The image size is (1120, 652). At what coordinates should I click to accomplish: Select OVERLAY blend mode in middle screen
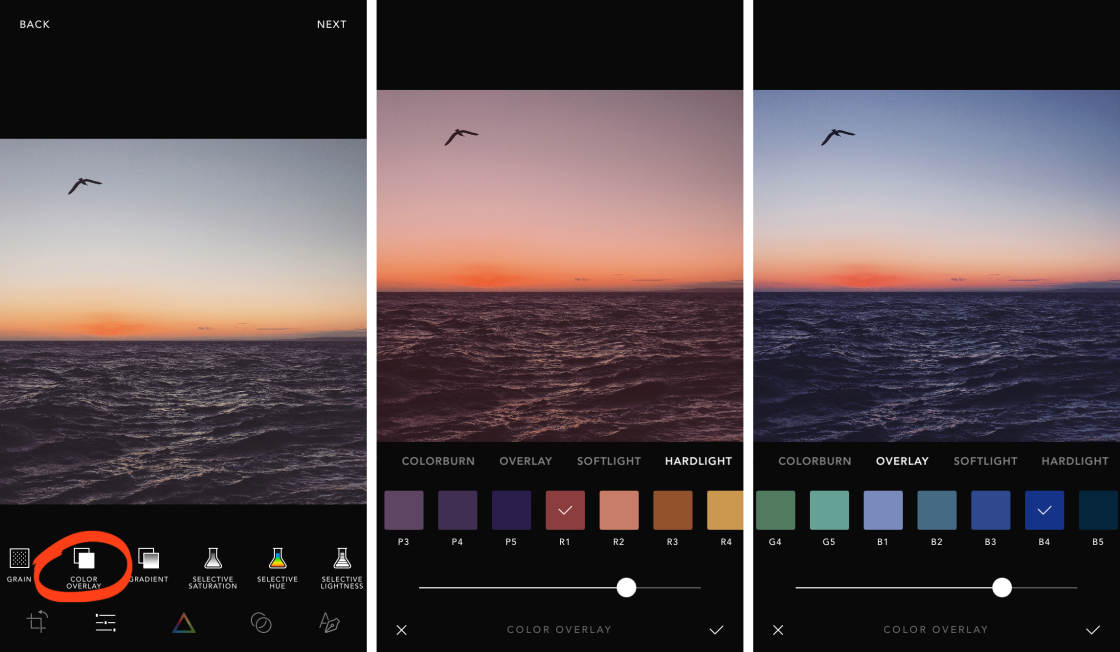click(526, 461)
